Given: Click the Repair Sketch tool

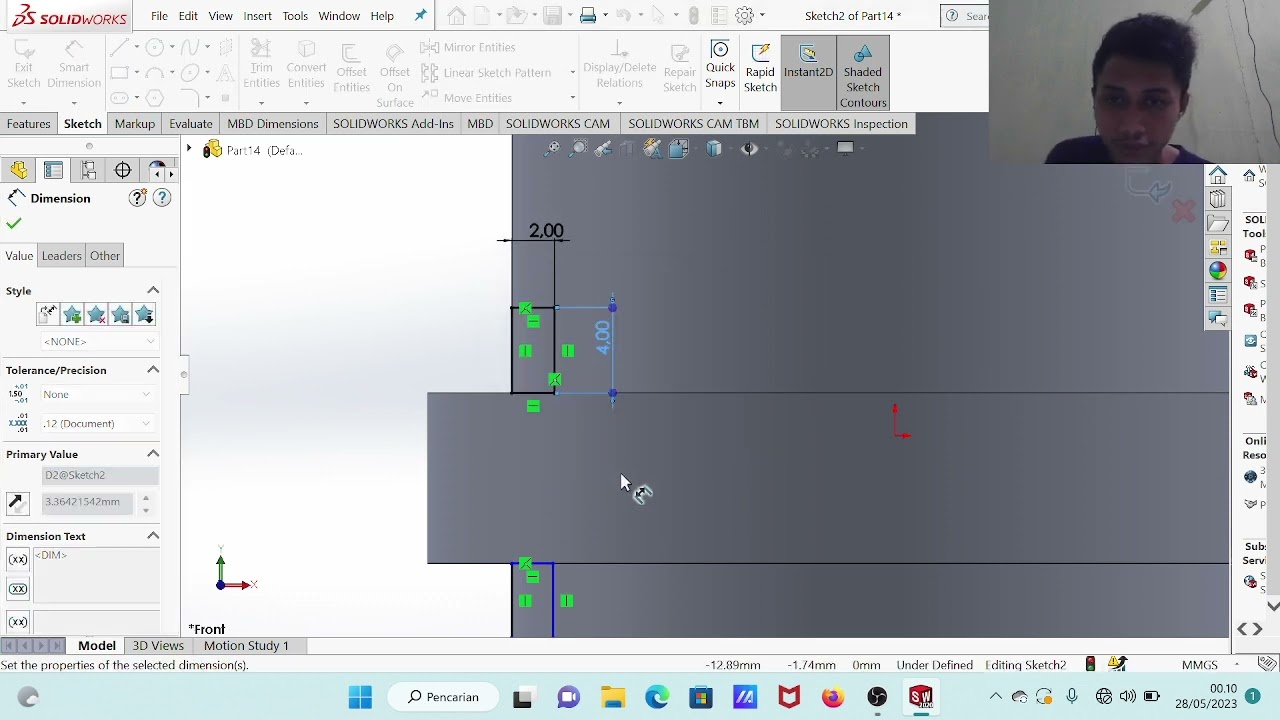Looking at the screenshot, I should 679,66.
